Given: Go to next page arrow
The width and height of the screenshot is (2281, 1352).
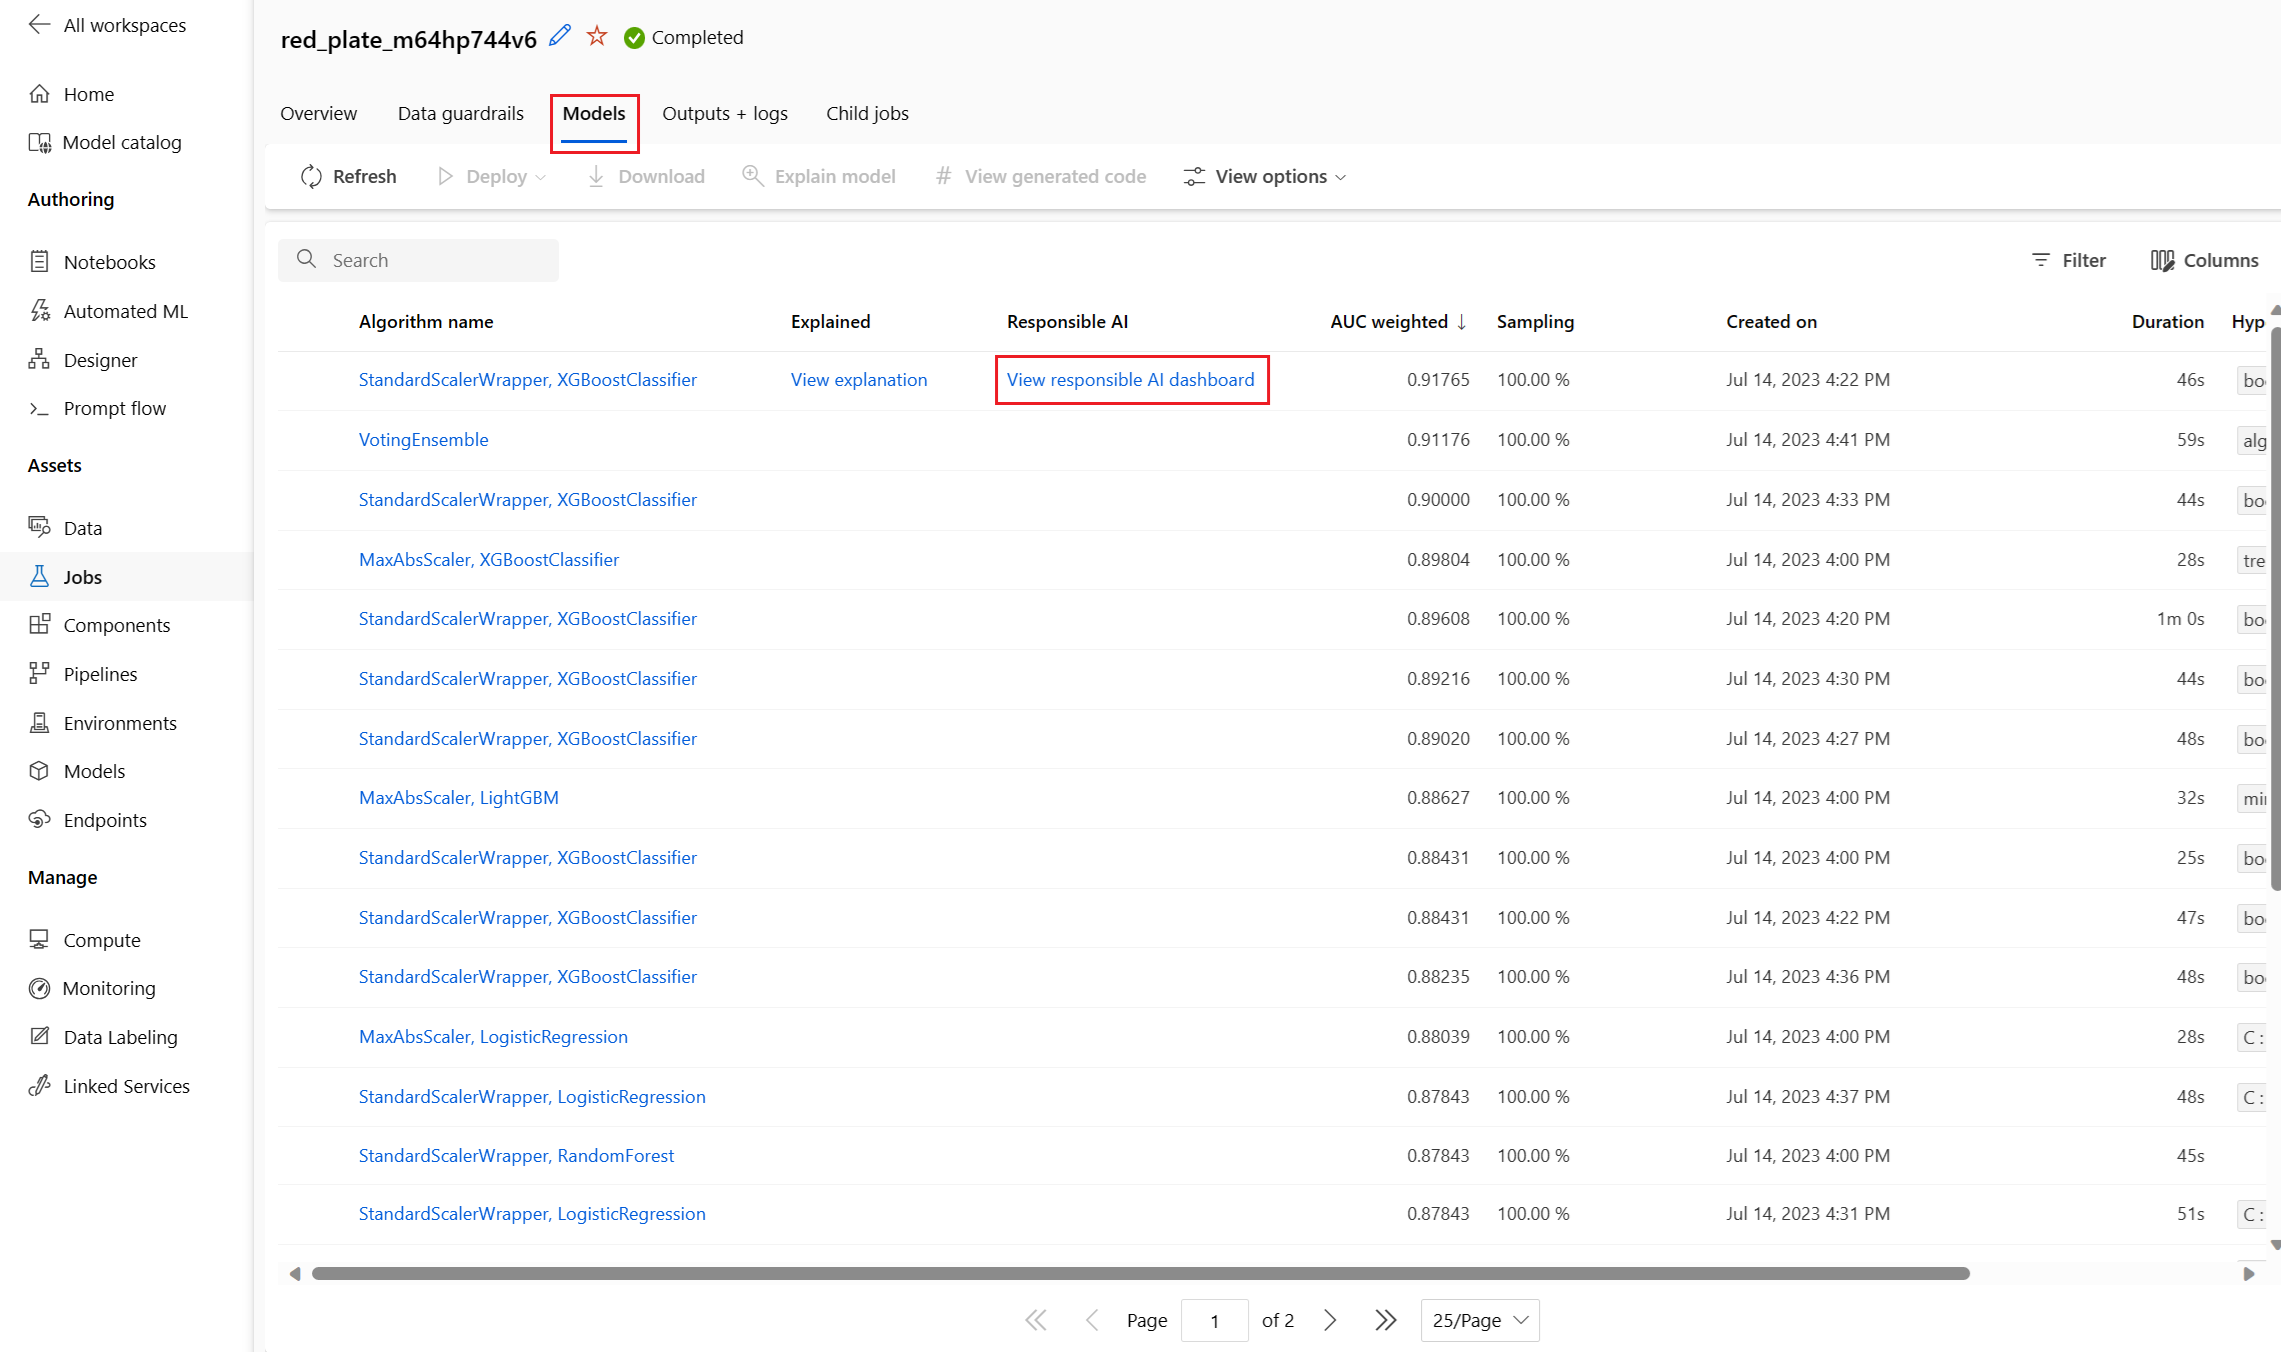Looking at the screenshot, I should click(1330, 1320).
